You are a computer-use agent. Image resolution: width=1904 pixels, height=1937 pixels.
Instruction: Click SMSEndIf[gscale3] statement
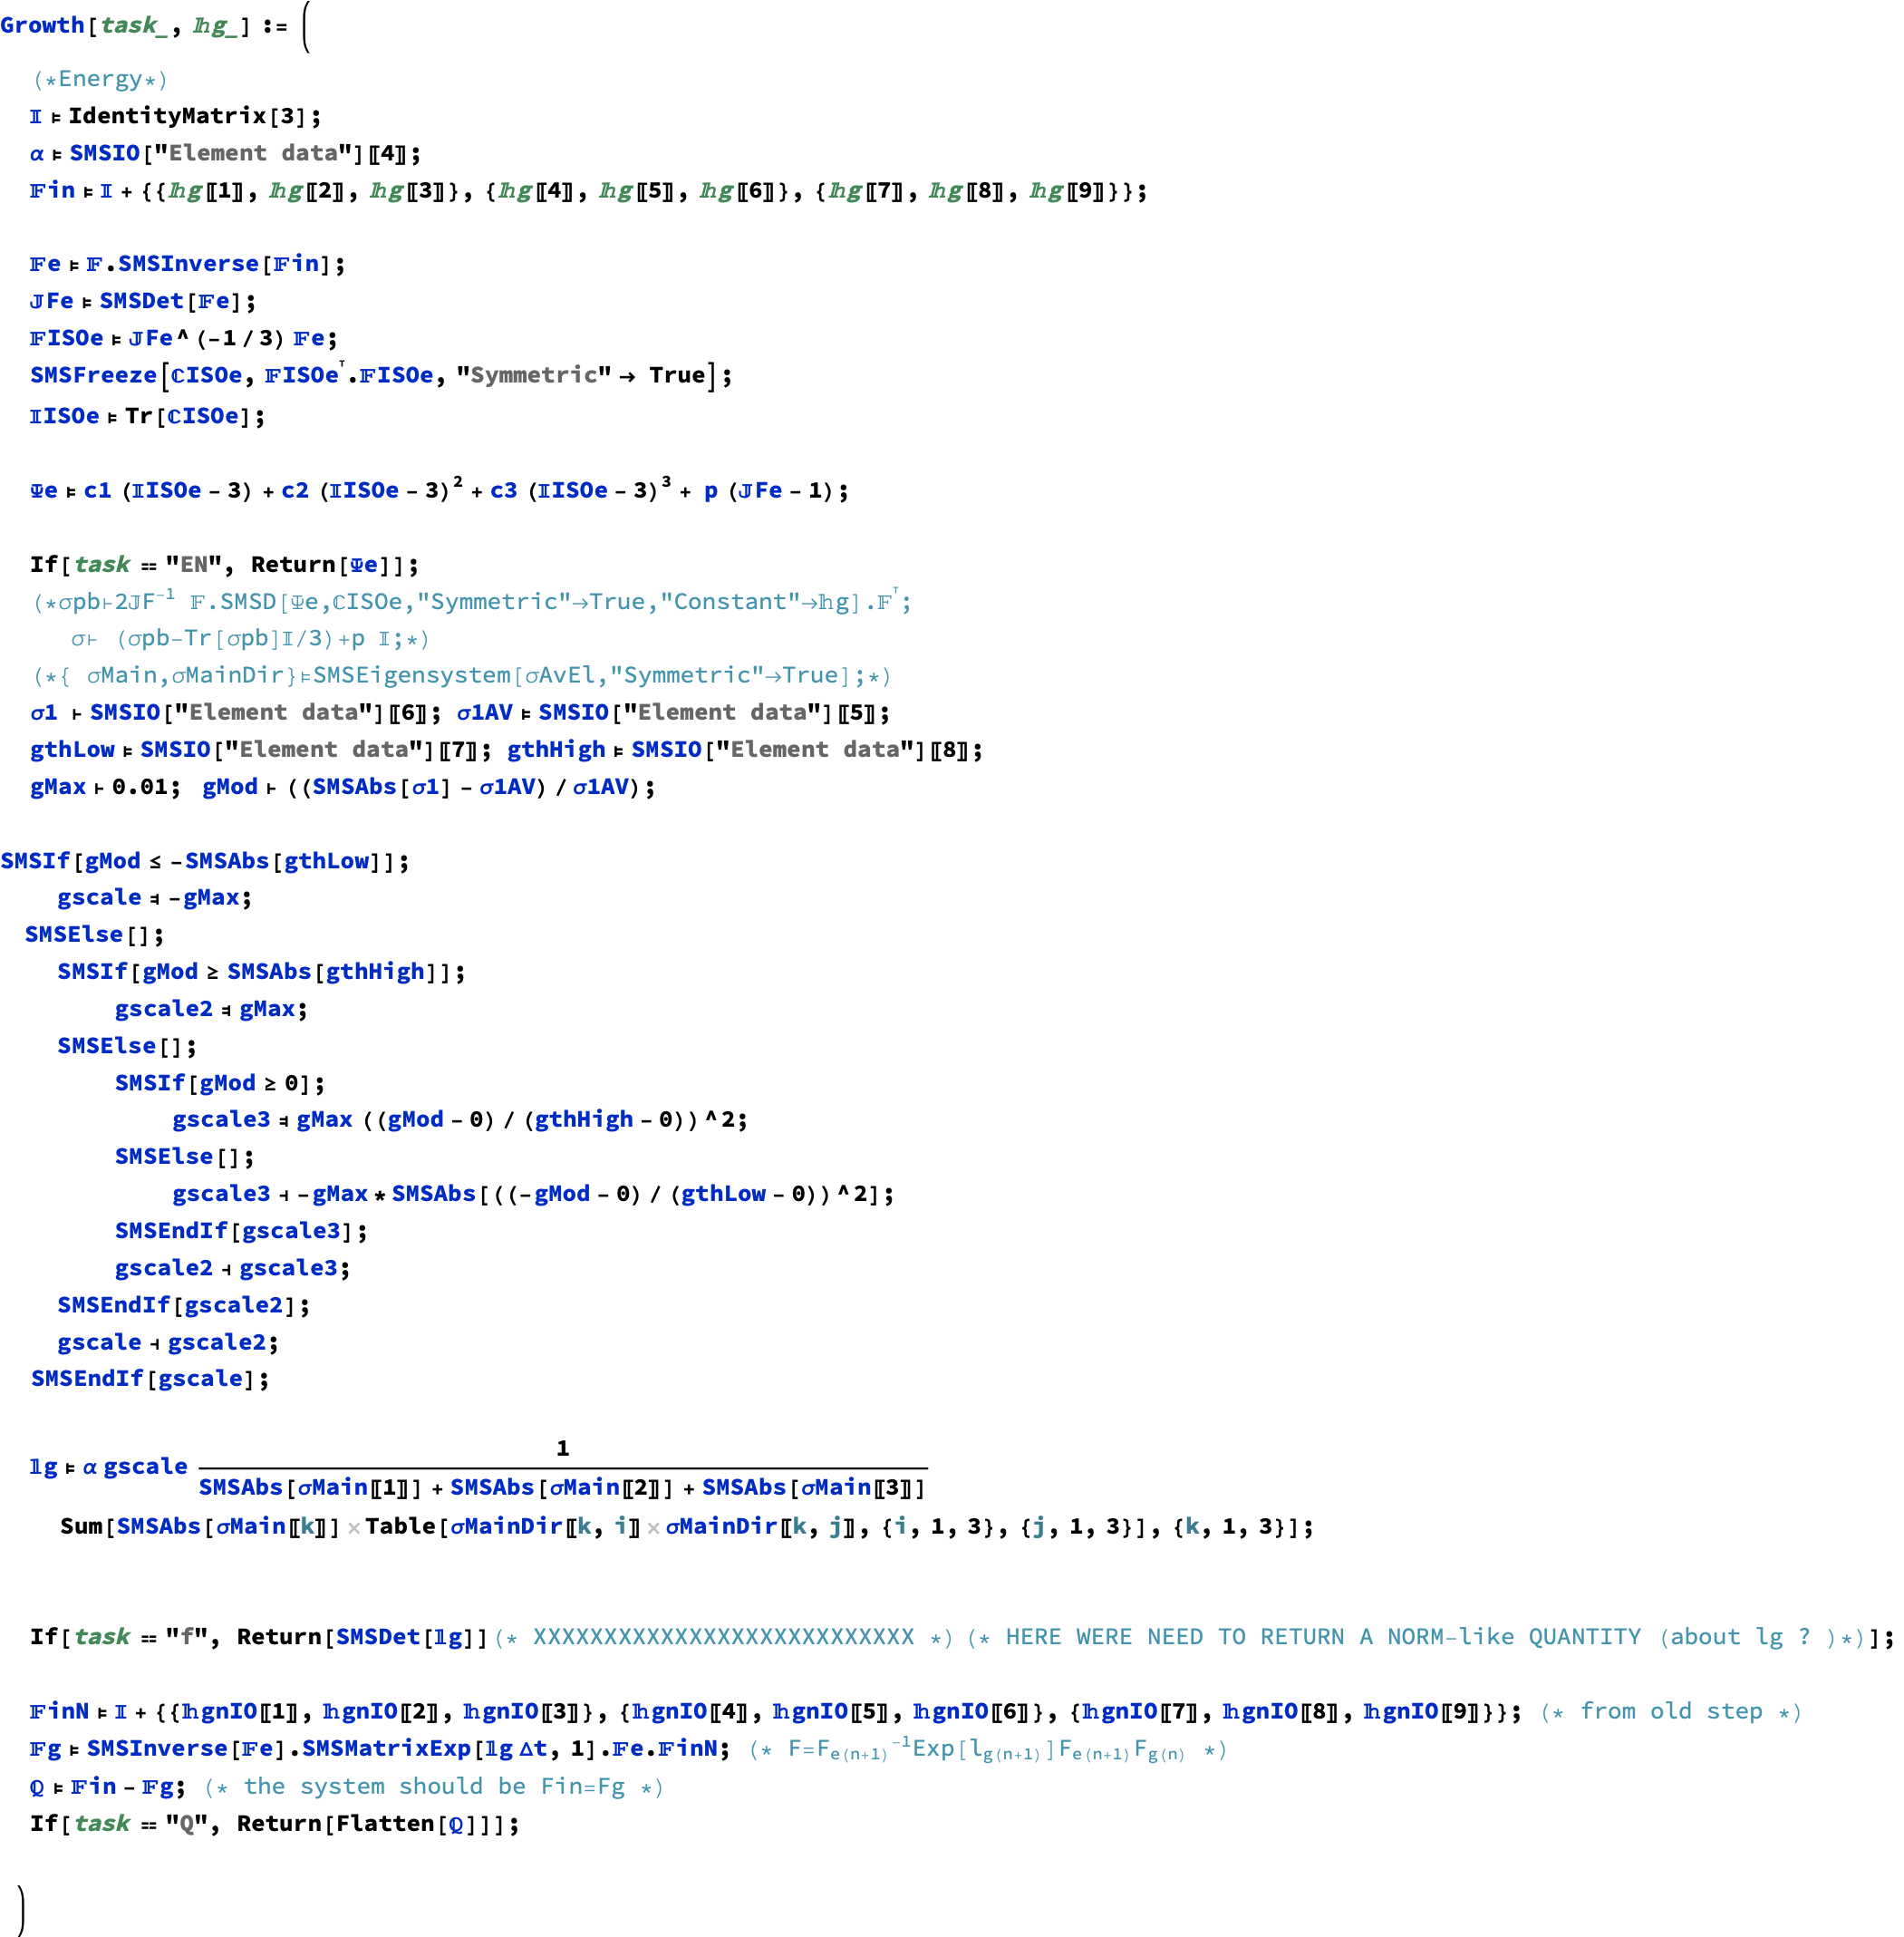pyautogui.click(x=241, y=1231)
